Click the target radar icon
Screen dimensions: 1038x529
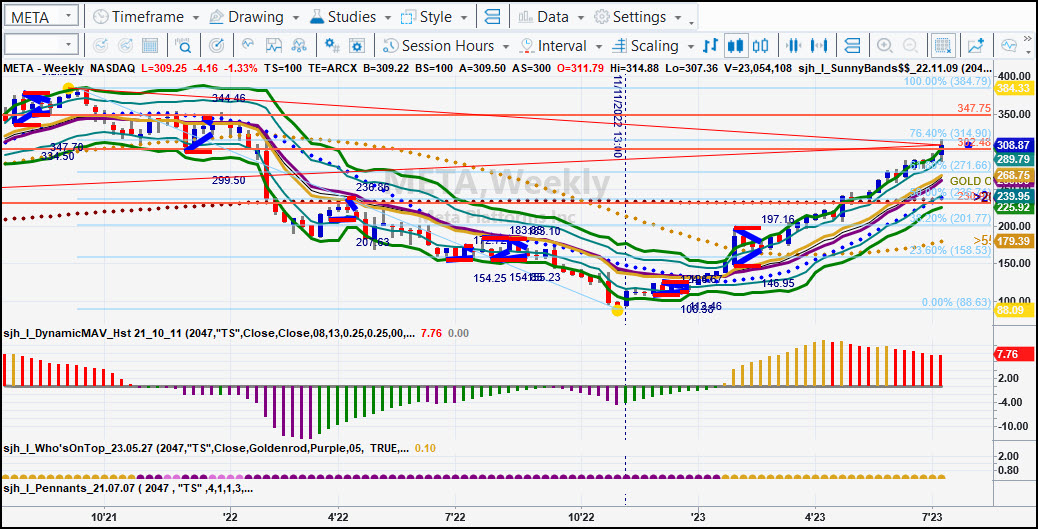(x=216, y=46)
